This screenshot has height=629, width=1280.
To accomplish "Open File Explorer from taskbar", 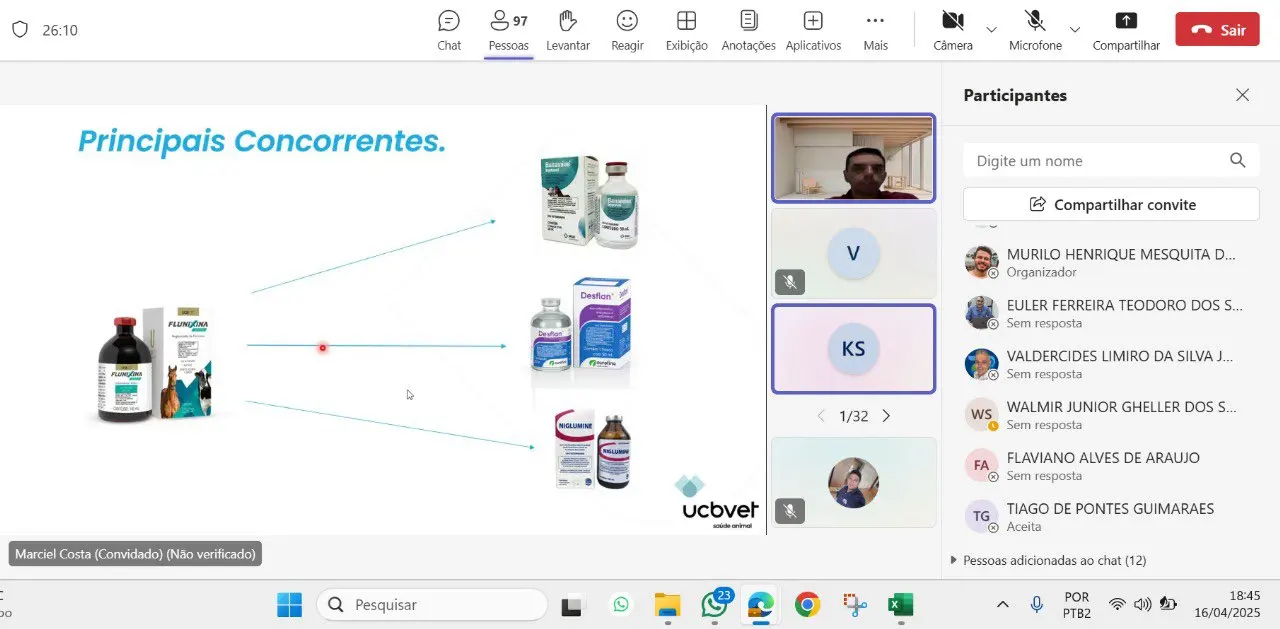I will pyautogui.click(x=667, y=605).
